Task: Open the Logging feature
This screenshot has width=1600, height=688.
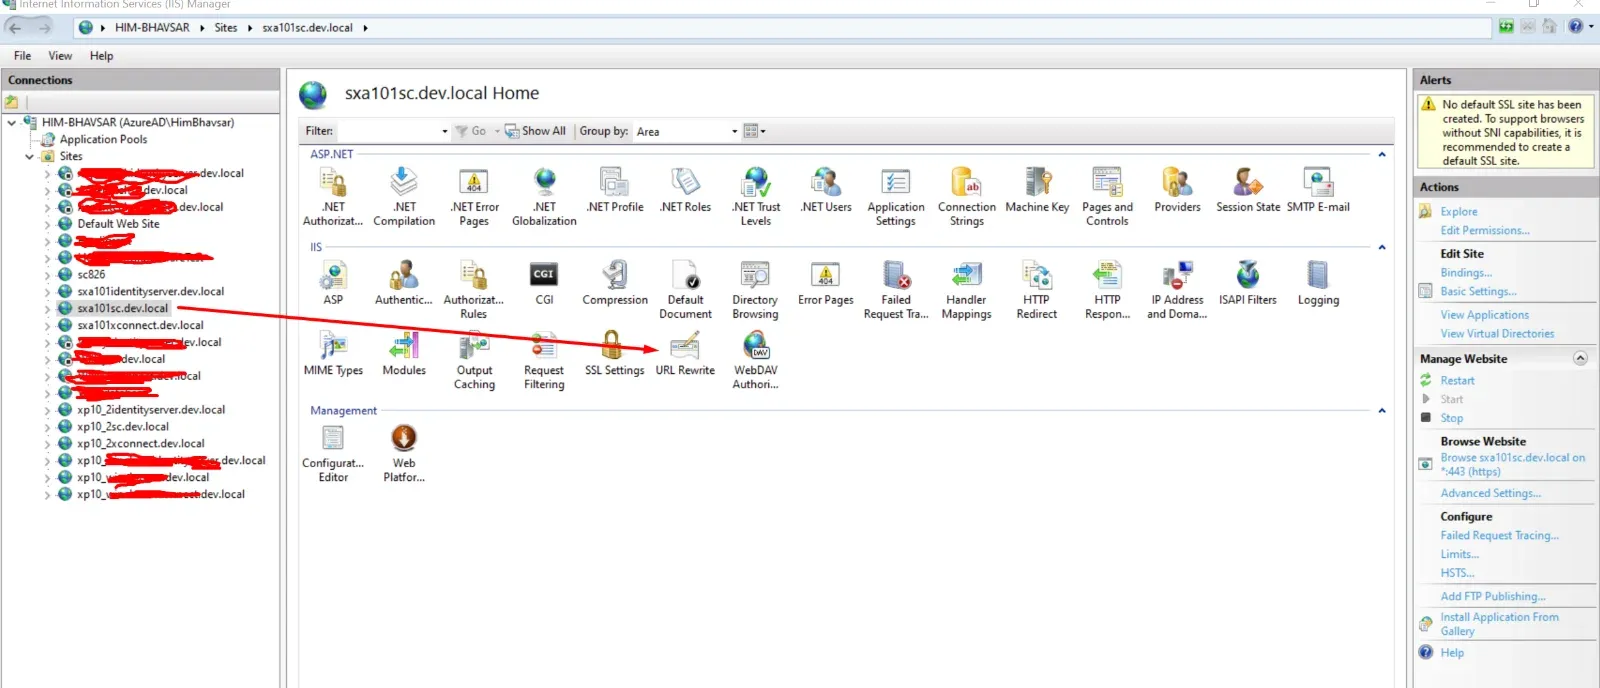Action: tap(1318, 283)
